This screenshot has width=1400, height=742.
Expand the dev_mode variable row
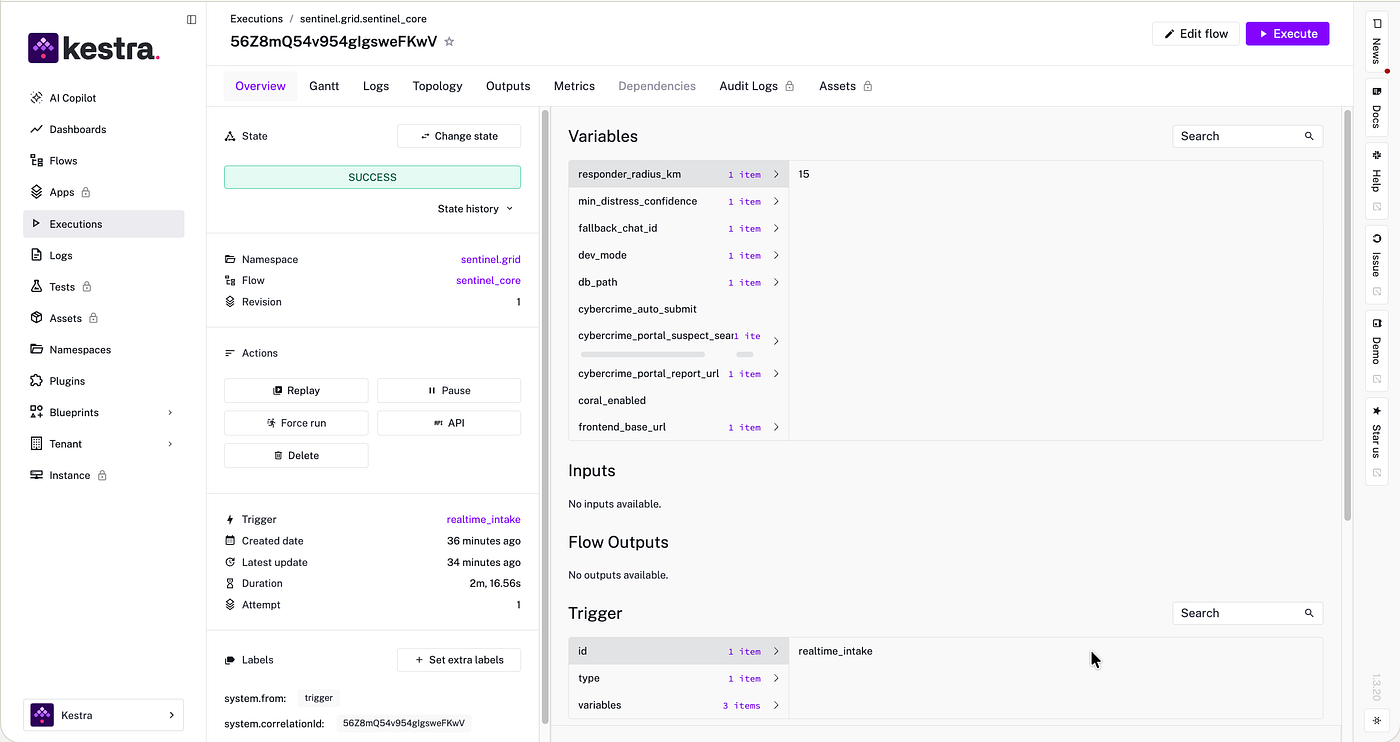[679, 255]
